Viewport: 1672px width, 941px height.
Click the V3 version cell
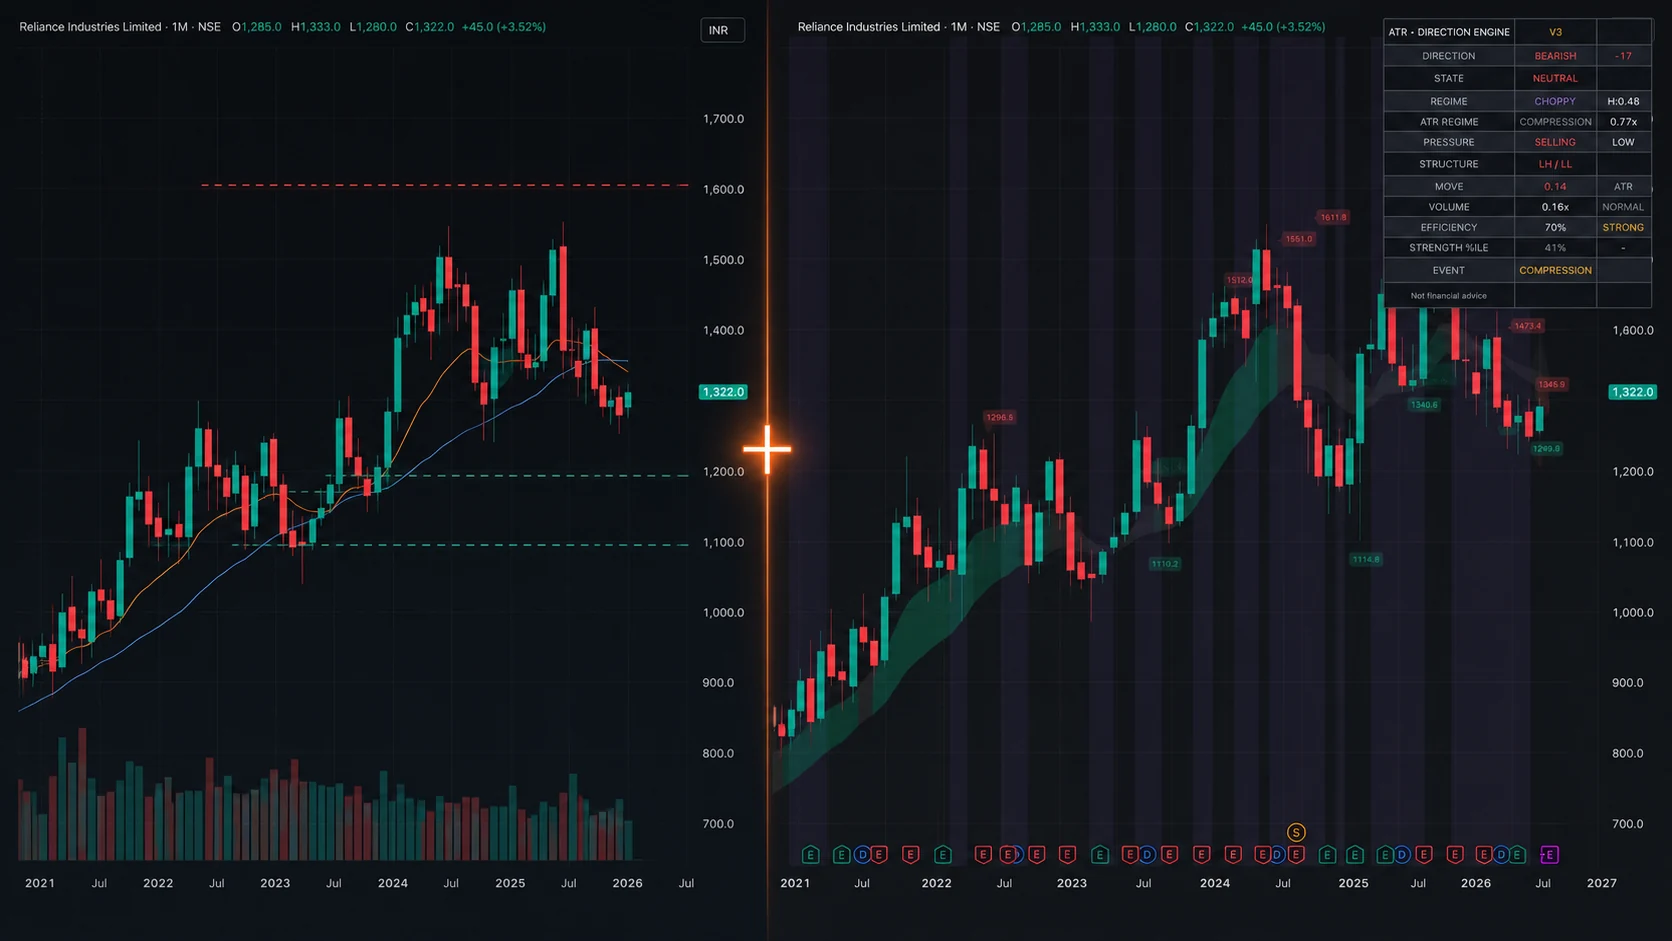coord(1555,32)
